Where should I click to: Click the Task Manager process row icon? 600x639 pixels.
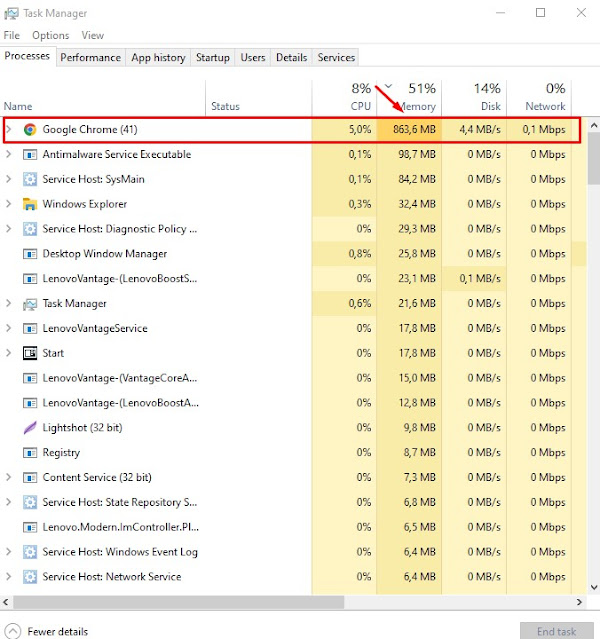(30, 304)
